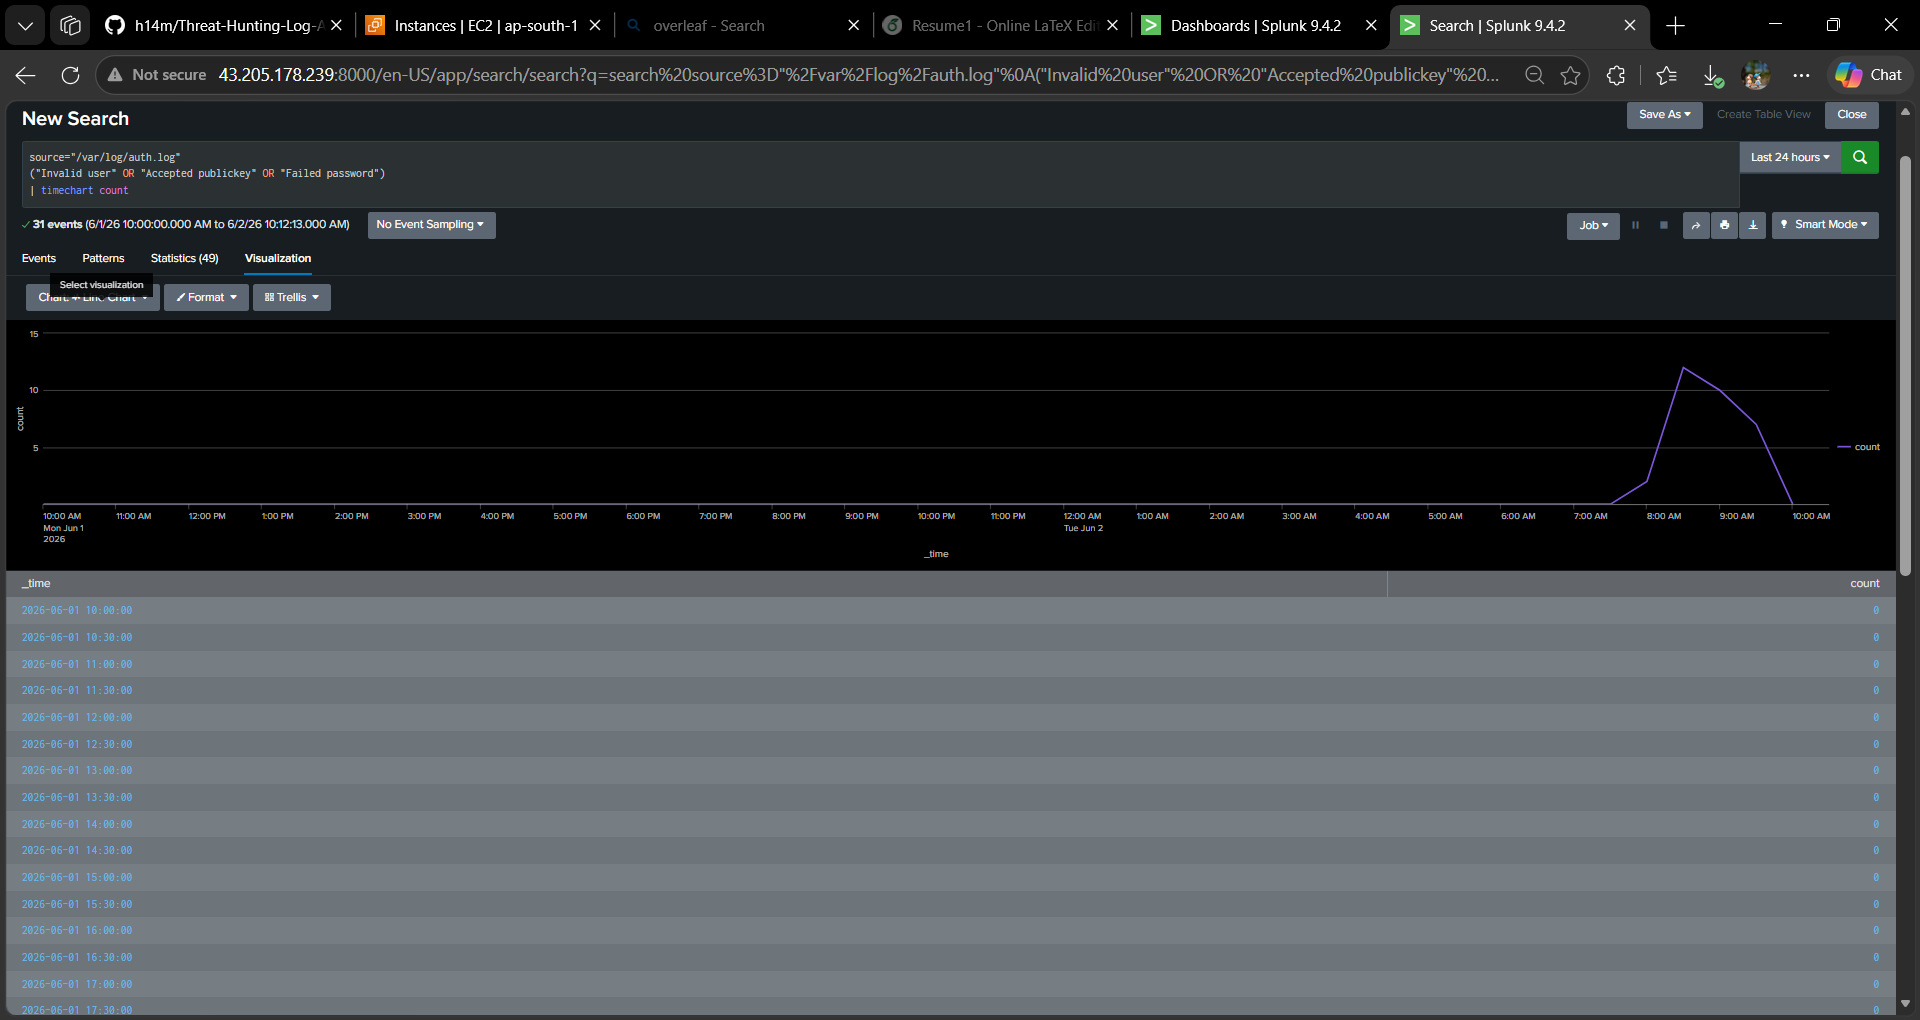
Task: Click the Close button in search header
Action: pos(1851,115)
